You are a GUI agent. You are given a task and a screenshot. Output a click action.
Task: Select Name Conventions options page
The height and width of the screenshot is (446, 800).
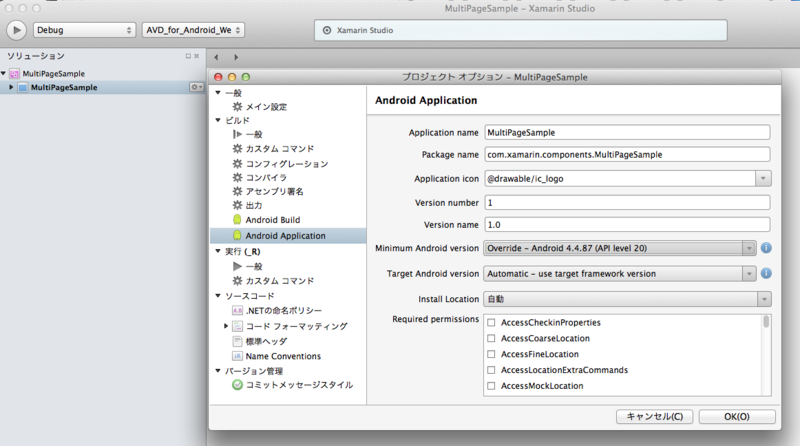pos(283,356)
